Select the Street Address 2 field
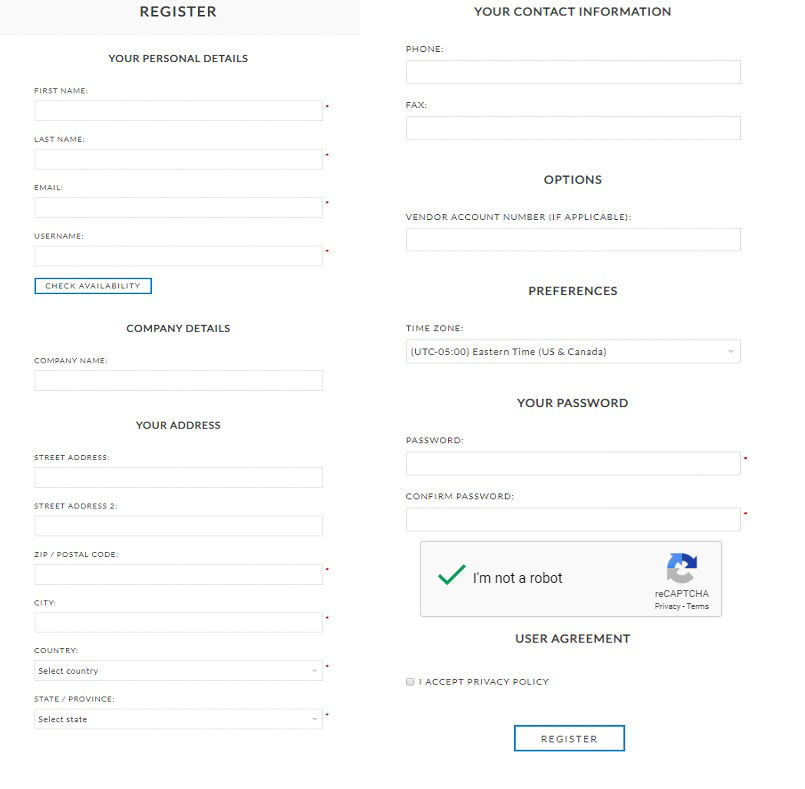 pyautogui.click(x=178, y=526)
